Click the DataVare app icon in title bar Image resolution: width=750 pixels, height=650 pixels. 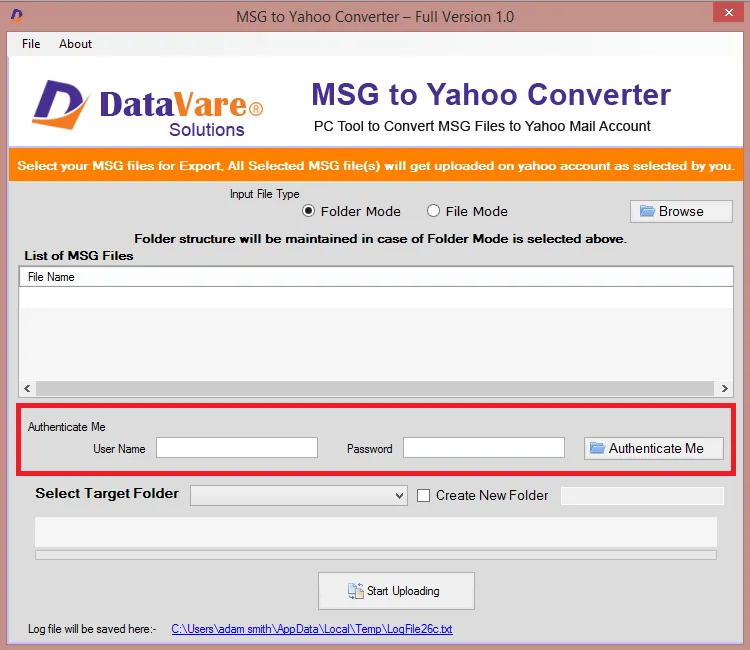[x=17, y=15]
